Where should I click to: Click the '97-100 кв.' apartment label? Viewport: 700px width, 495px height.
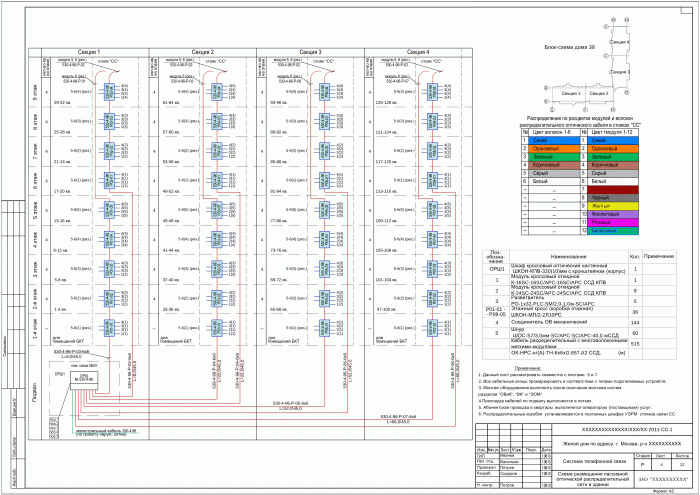[386, 309]
